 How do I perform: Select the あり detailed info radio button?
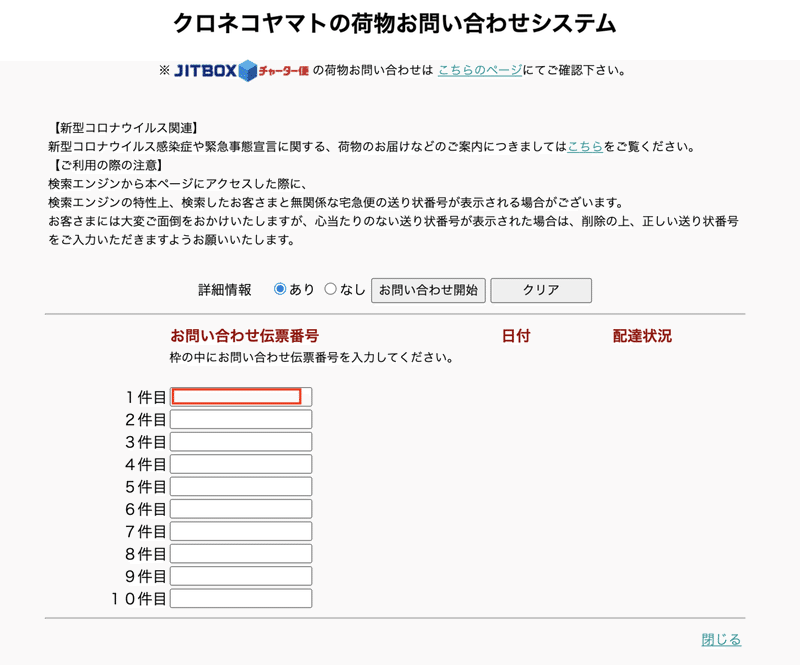[280, 289]
